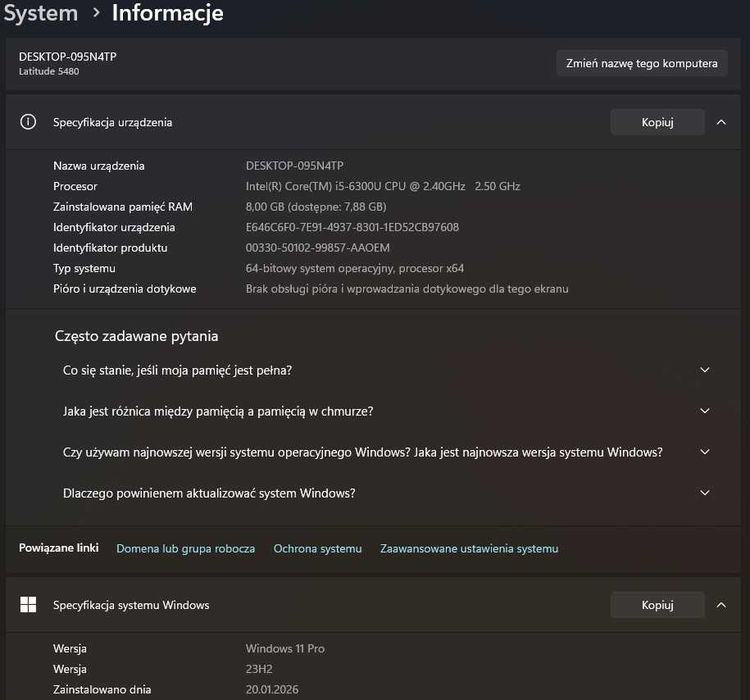The width and height of the screenshot is (750, 700).
Task: Click the Wersja label next to Windows 11 Pro
Action: 70,648
